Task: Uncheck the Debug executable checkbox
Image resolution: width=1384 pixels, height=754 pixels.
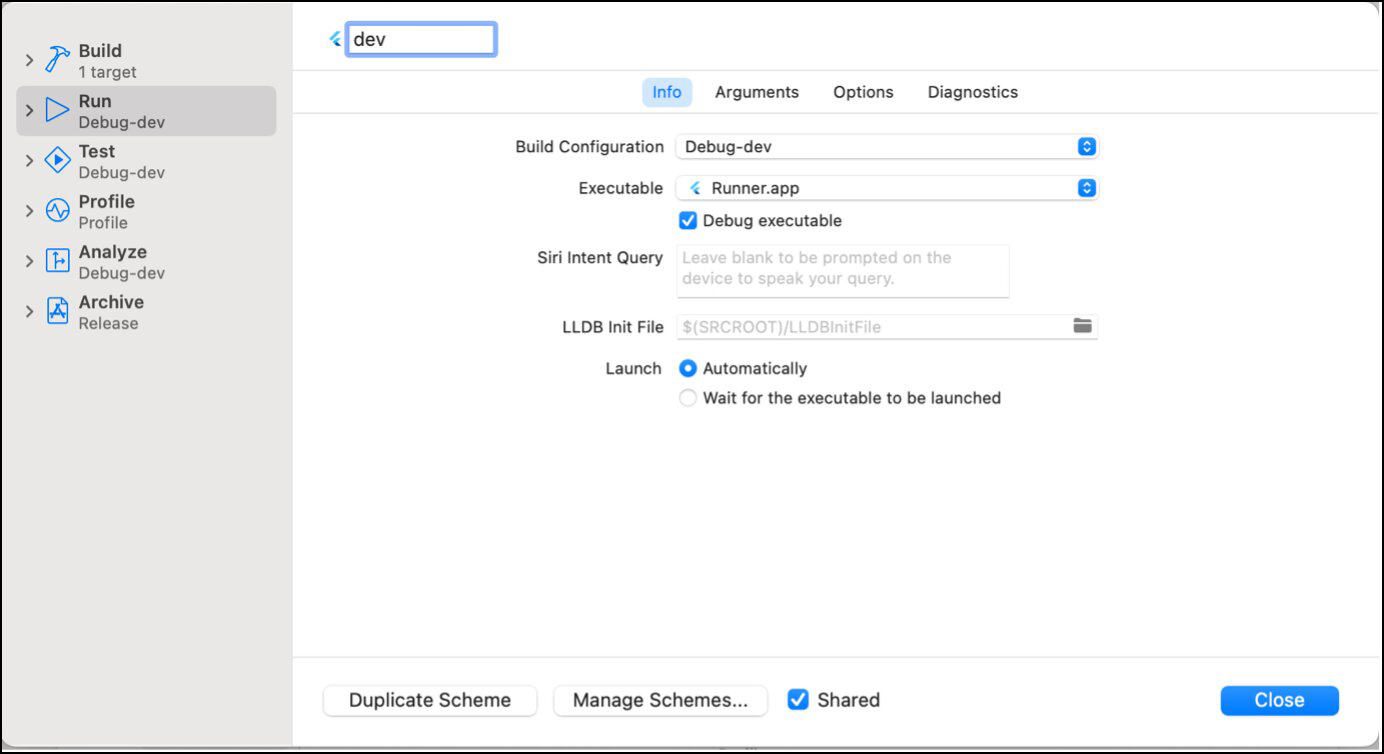Action: tap(688, 221)
